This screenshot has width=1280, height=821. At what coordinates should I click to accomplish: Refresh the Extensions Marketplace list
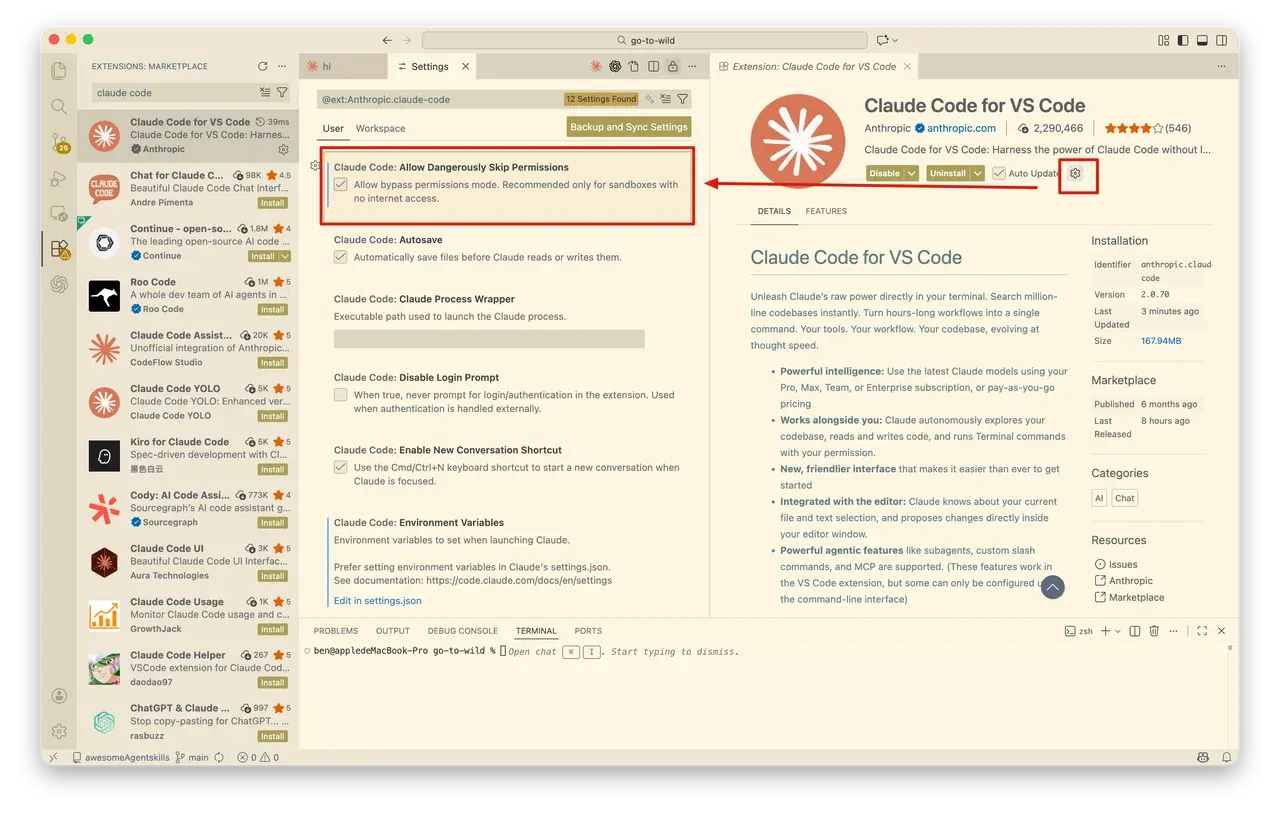pyautogui.click(x=263, y=66)
